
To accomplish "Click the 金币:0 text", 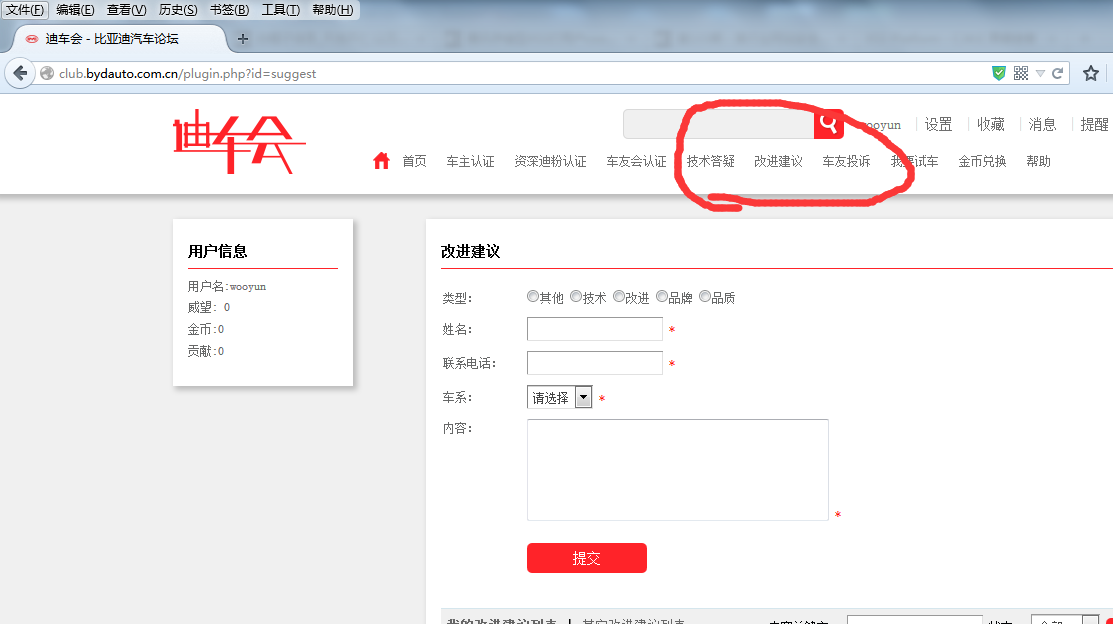I will coord(206,329).
